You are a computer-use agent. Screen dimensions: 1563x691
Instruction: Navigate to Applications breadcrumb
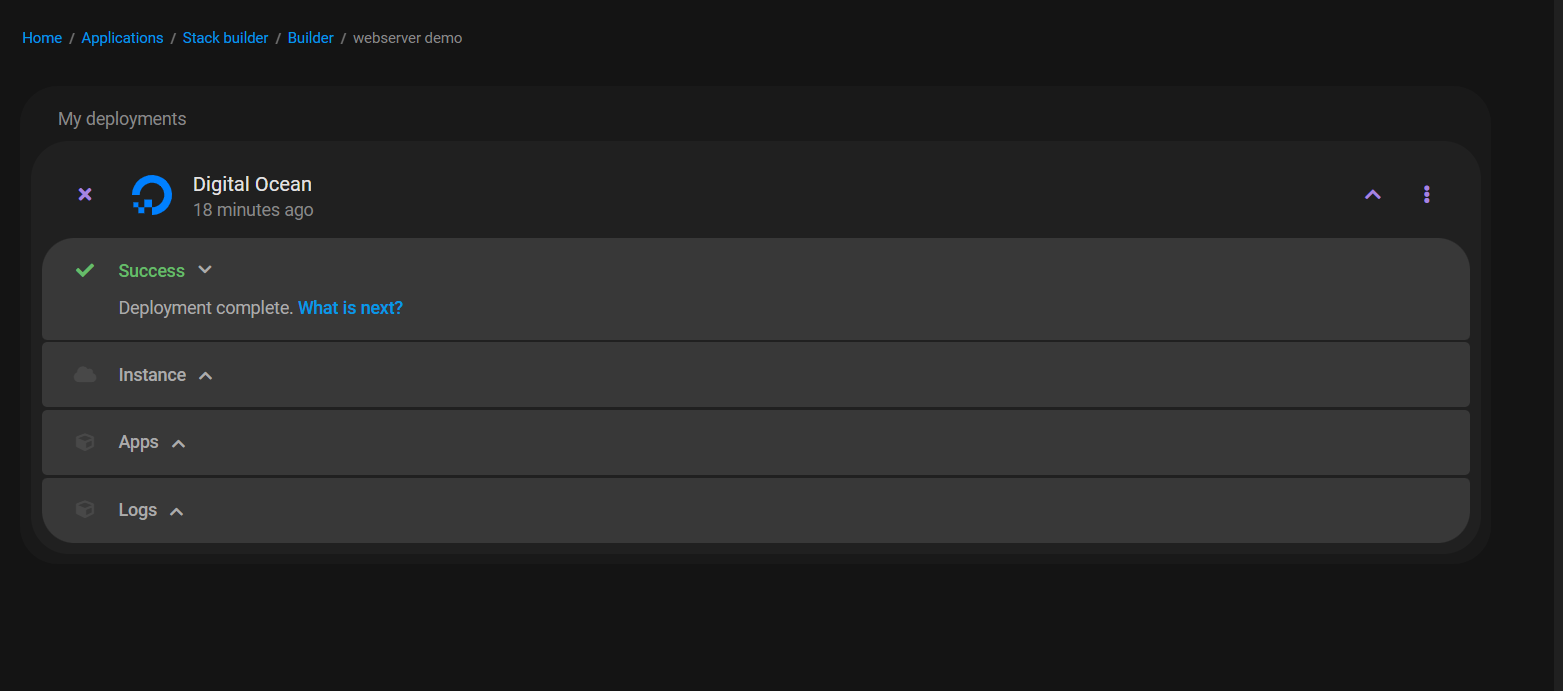click(x=122, y=38)
